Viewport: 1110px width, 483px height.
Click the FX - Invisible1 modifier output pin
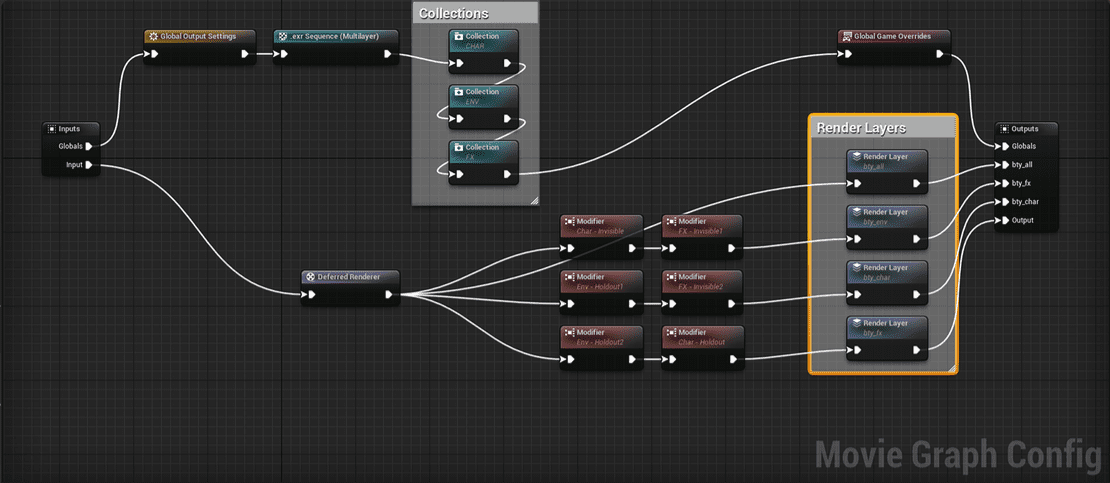[732, 249]
